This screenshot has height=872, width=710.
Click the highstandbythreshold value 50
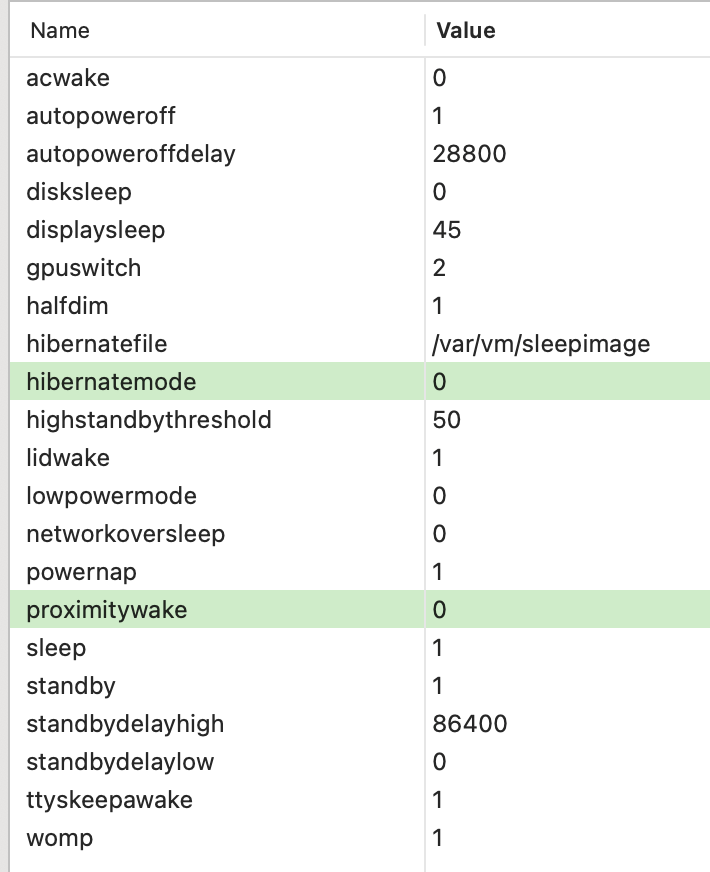[x=447, y=420]
